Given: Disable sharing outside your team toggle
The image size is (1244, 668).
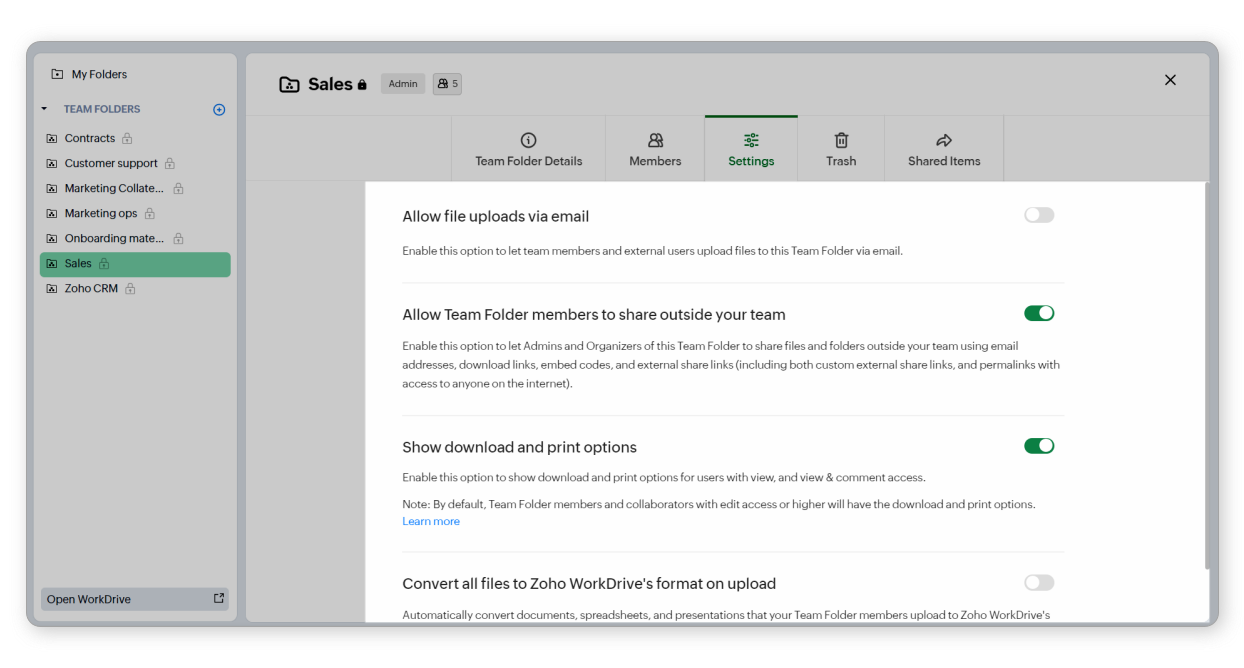Looking at the screenshot, I should [x=1038, y=313].
